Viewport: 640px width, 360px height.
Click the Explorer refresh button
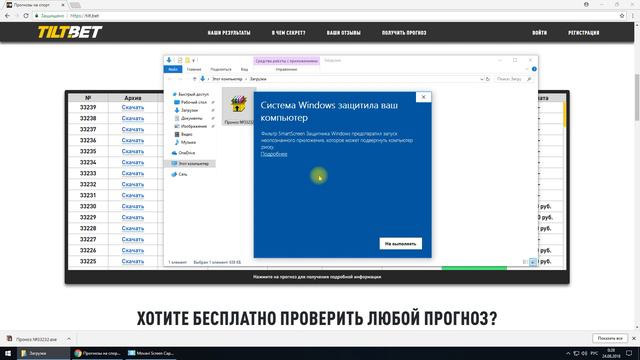pyautogui.click(x=488, y=79)
